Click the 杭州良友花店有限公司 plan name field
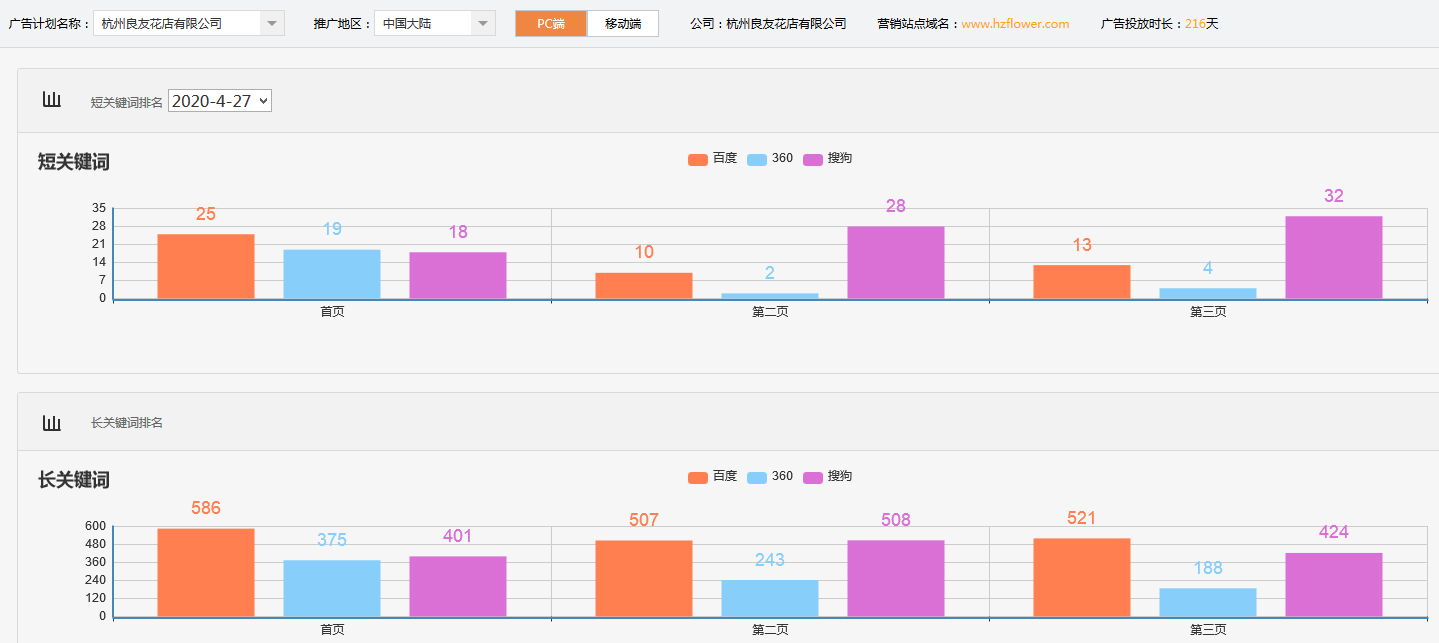The height and width of the screenshot is (643, 1439). click(177, 23)
